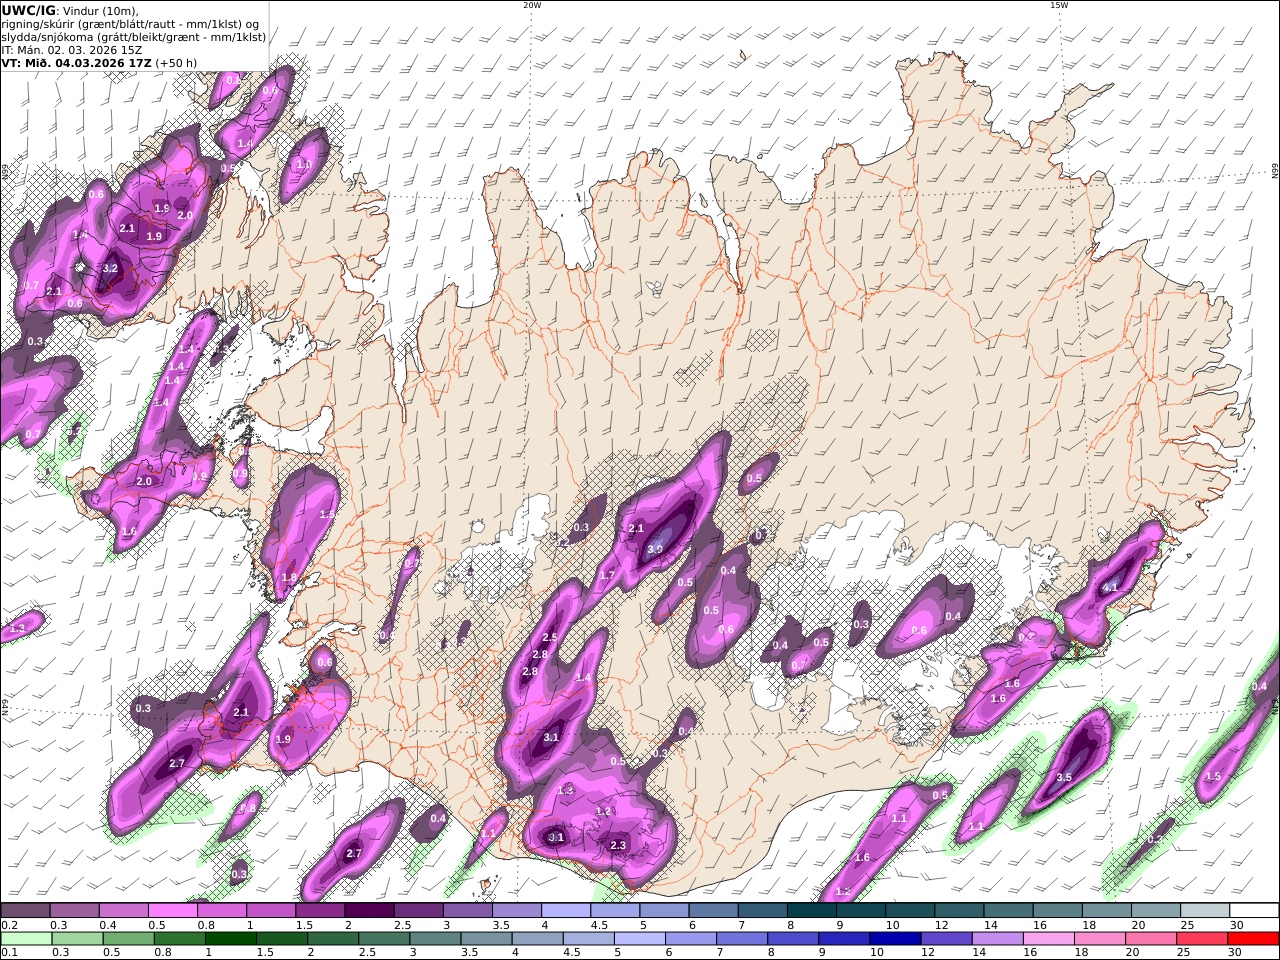Click the 0.1 label on the rain legend
This screenshot has width=1280, height=960.
8,952
